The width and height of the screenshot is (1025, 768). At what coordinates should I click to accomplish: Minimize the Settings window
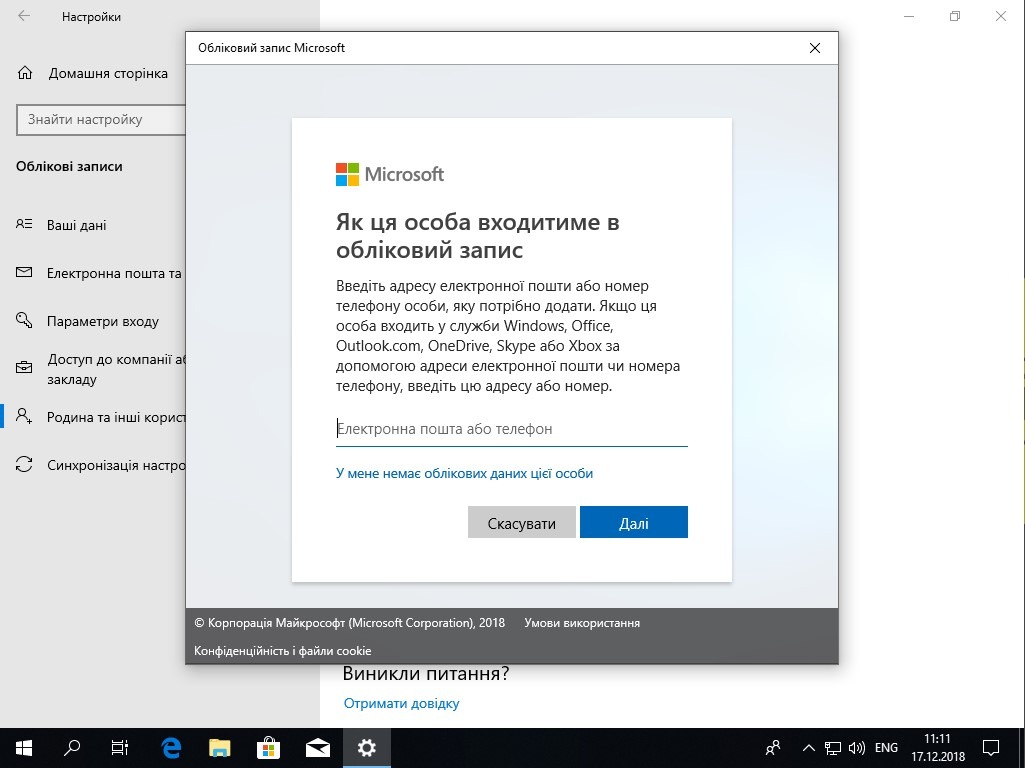coord(909,16)
